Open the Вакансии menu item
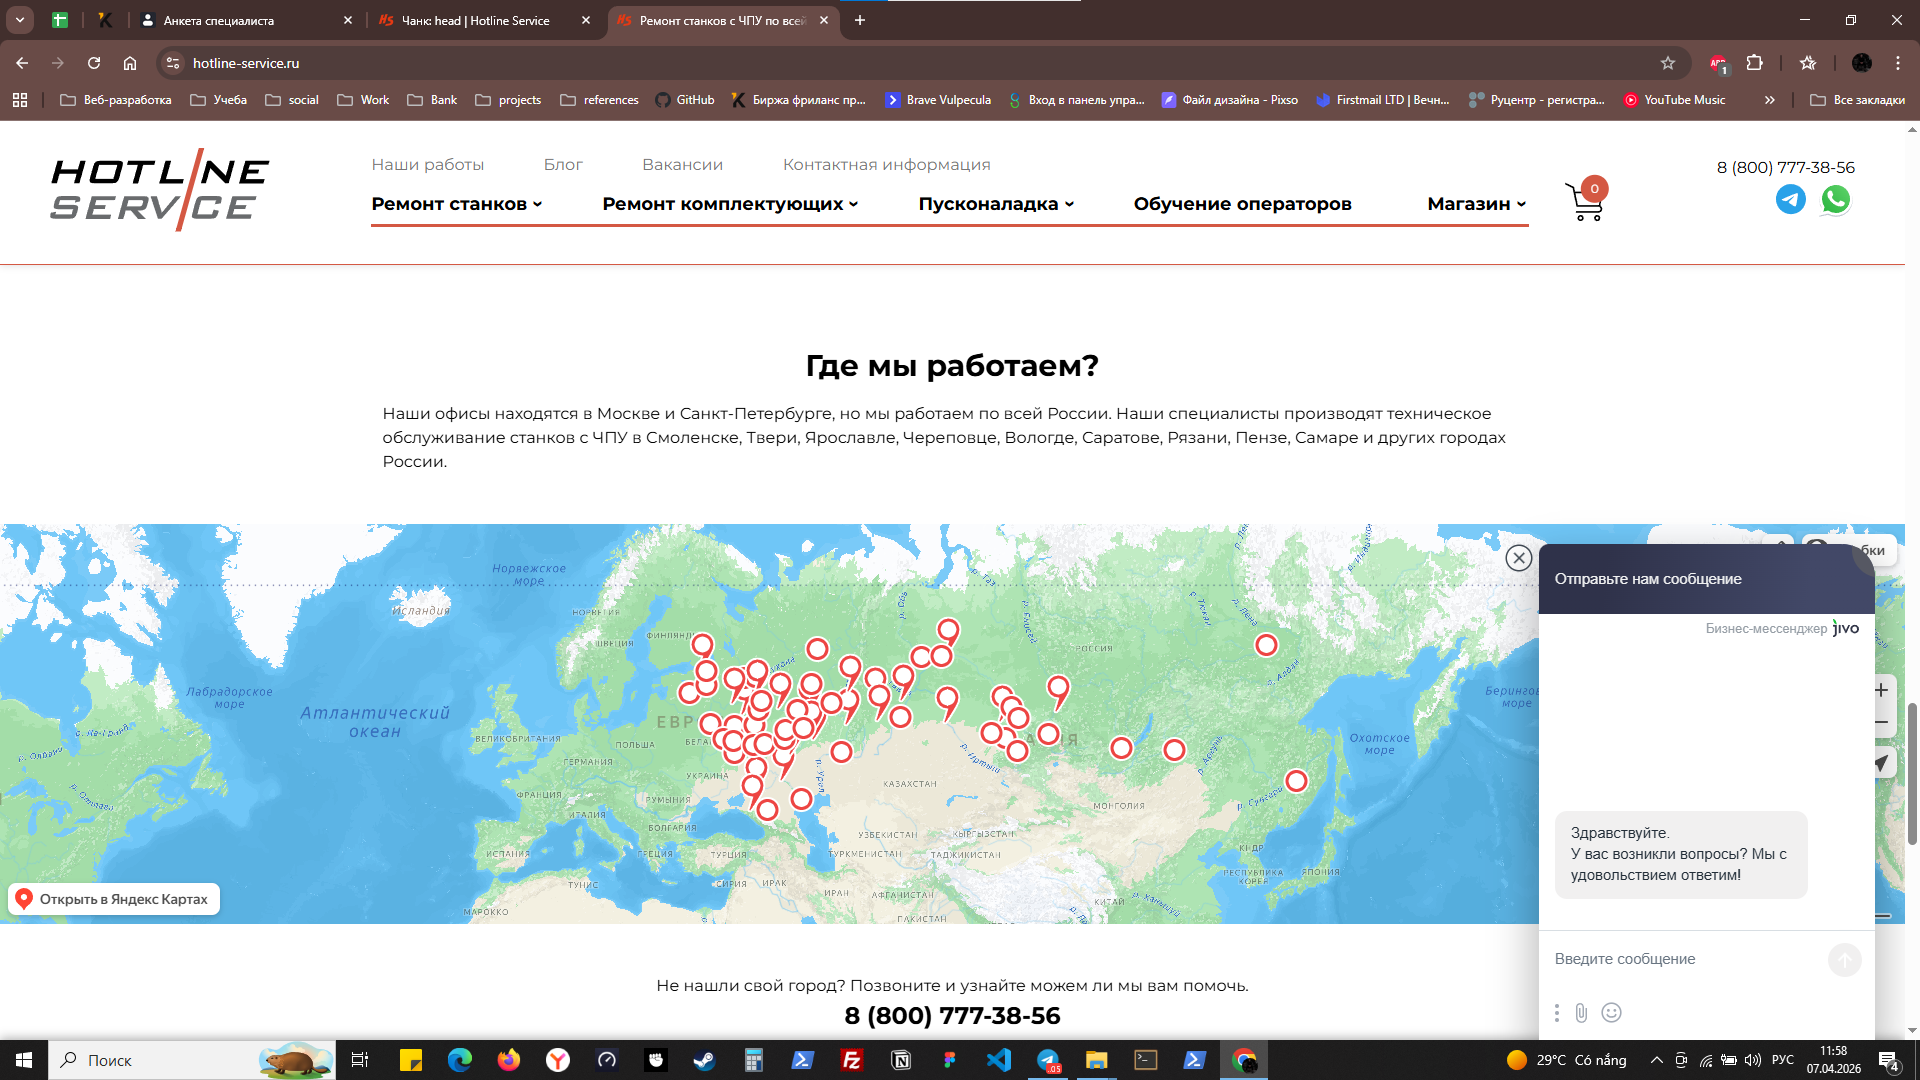Image resolution: width=1920 pixels, height=1080 pixels. coord(682,165)
